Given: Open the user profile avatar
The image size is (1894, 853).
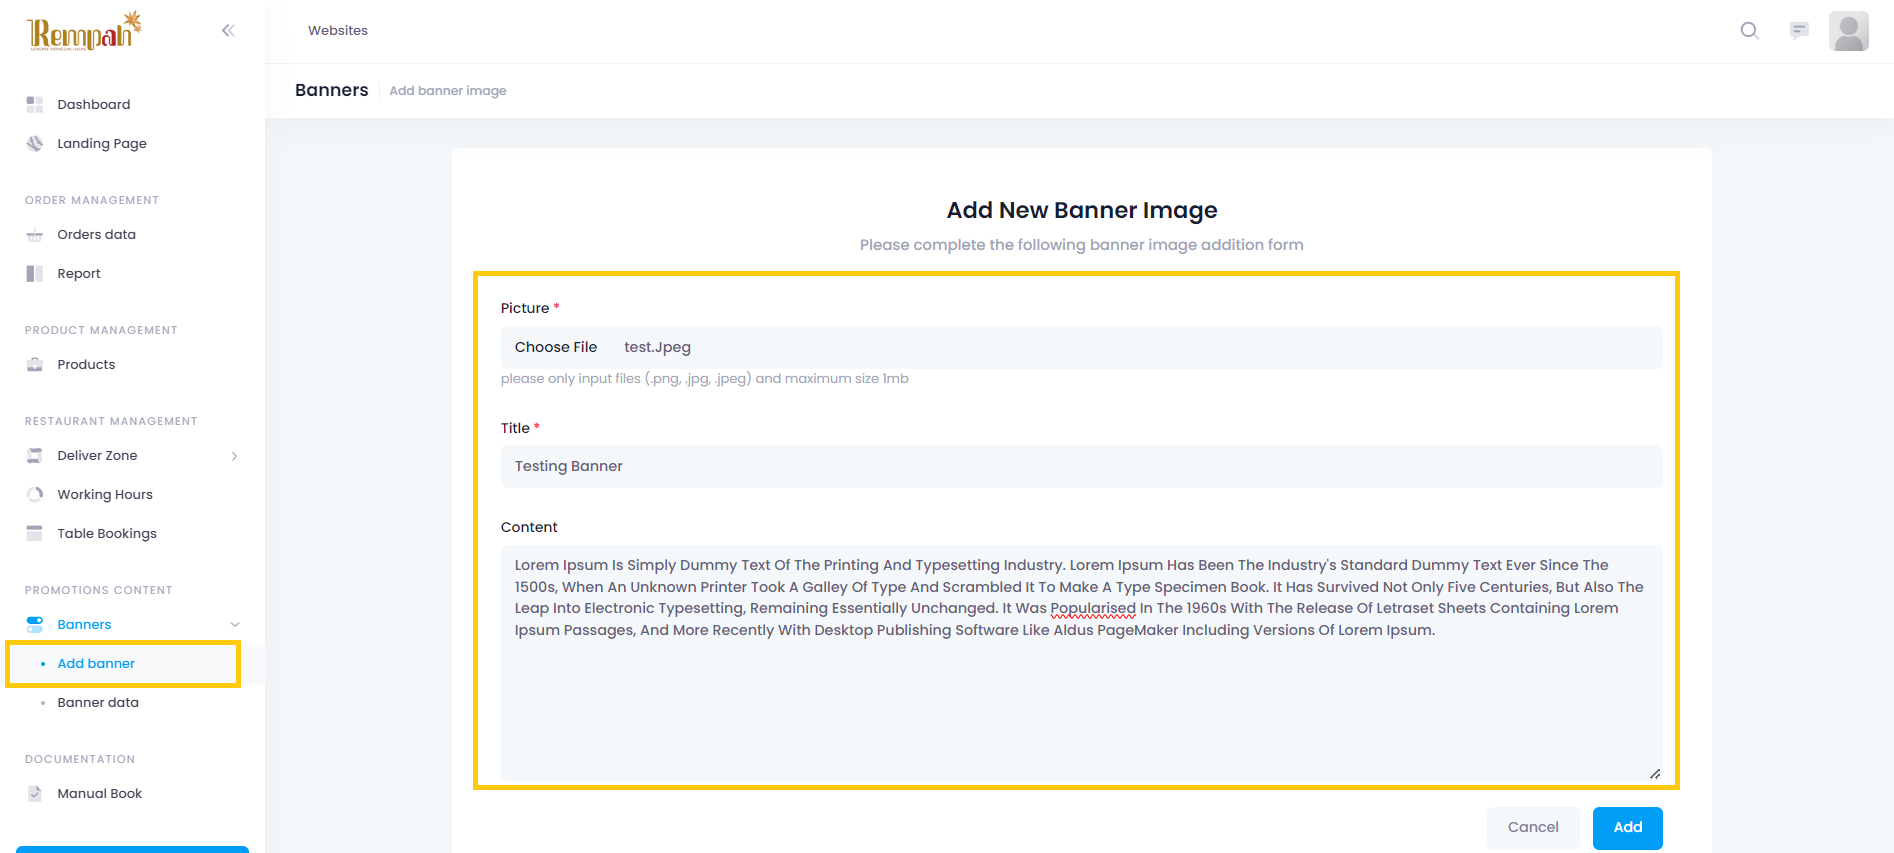Looking at the screenshot, I should click(x=1848, y=31).
